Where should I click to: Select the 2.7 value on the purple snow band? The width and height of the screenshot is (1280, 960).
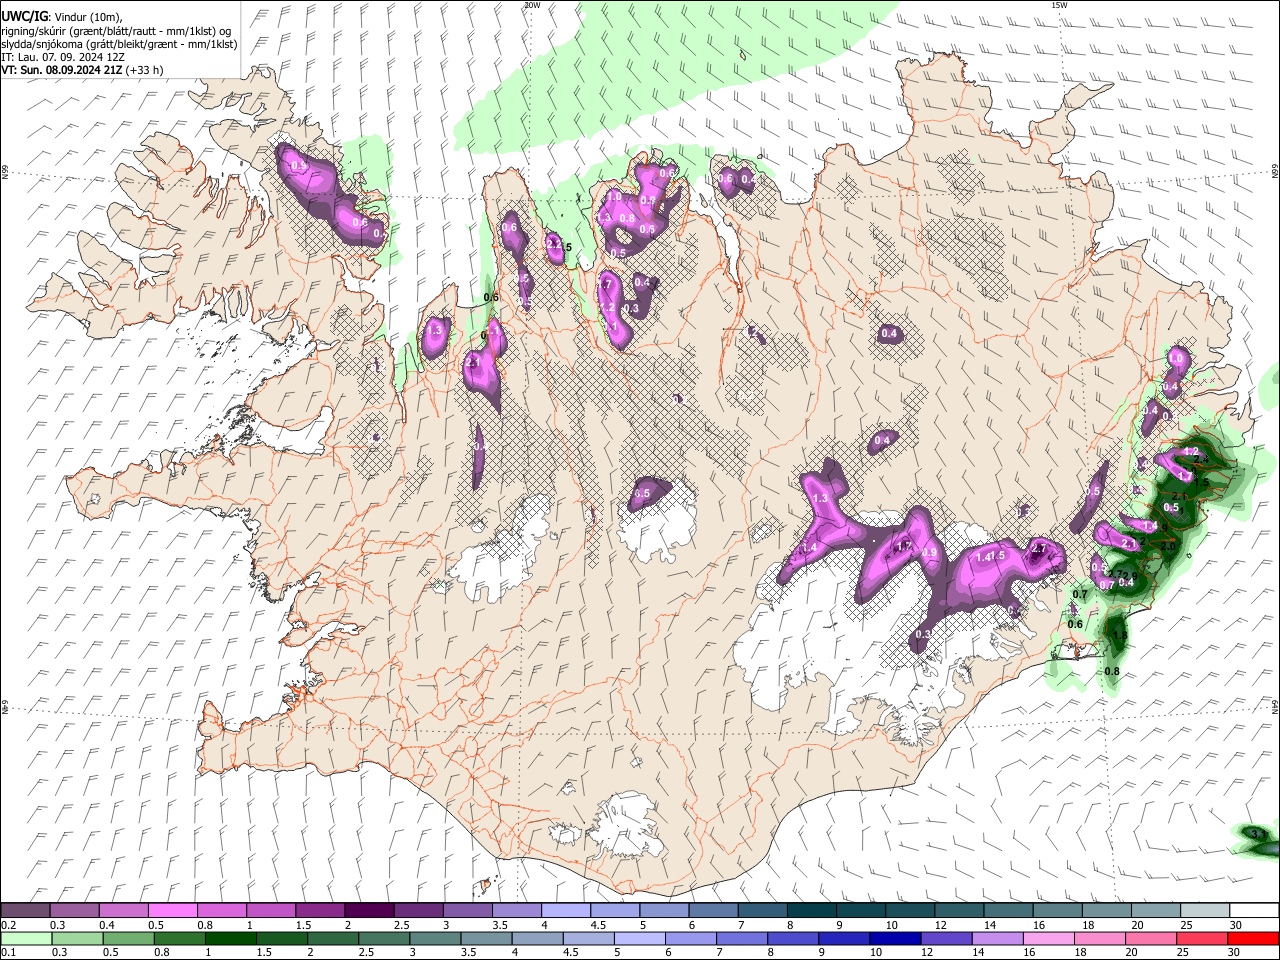coord(1038,549)
